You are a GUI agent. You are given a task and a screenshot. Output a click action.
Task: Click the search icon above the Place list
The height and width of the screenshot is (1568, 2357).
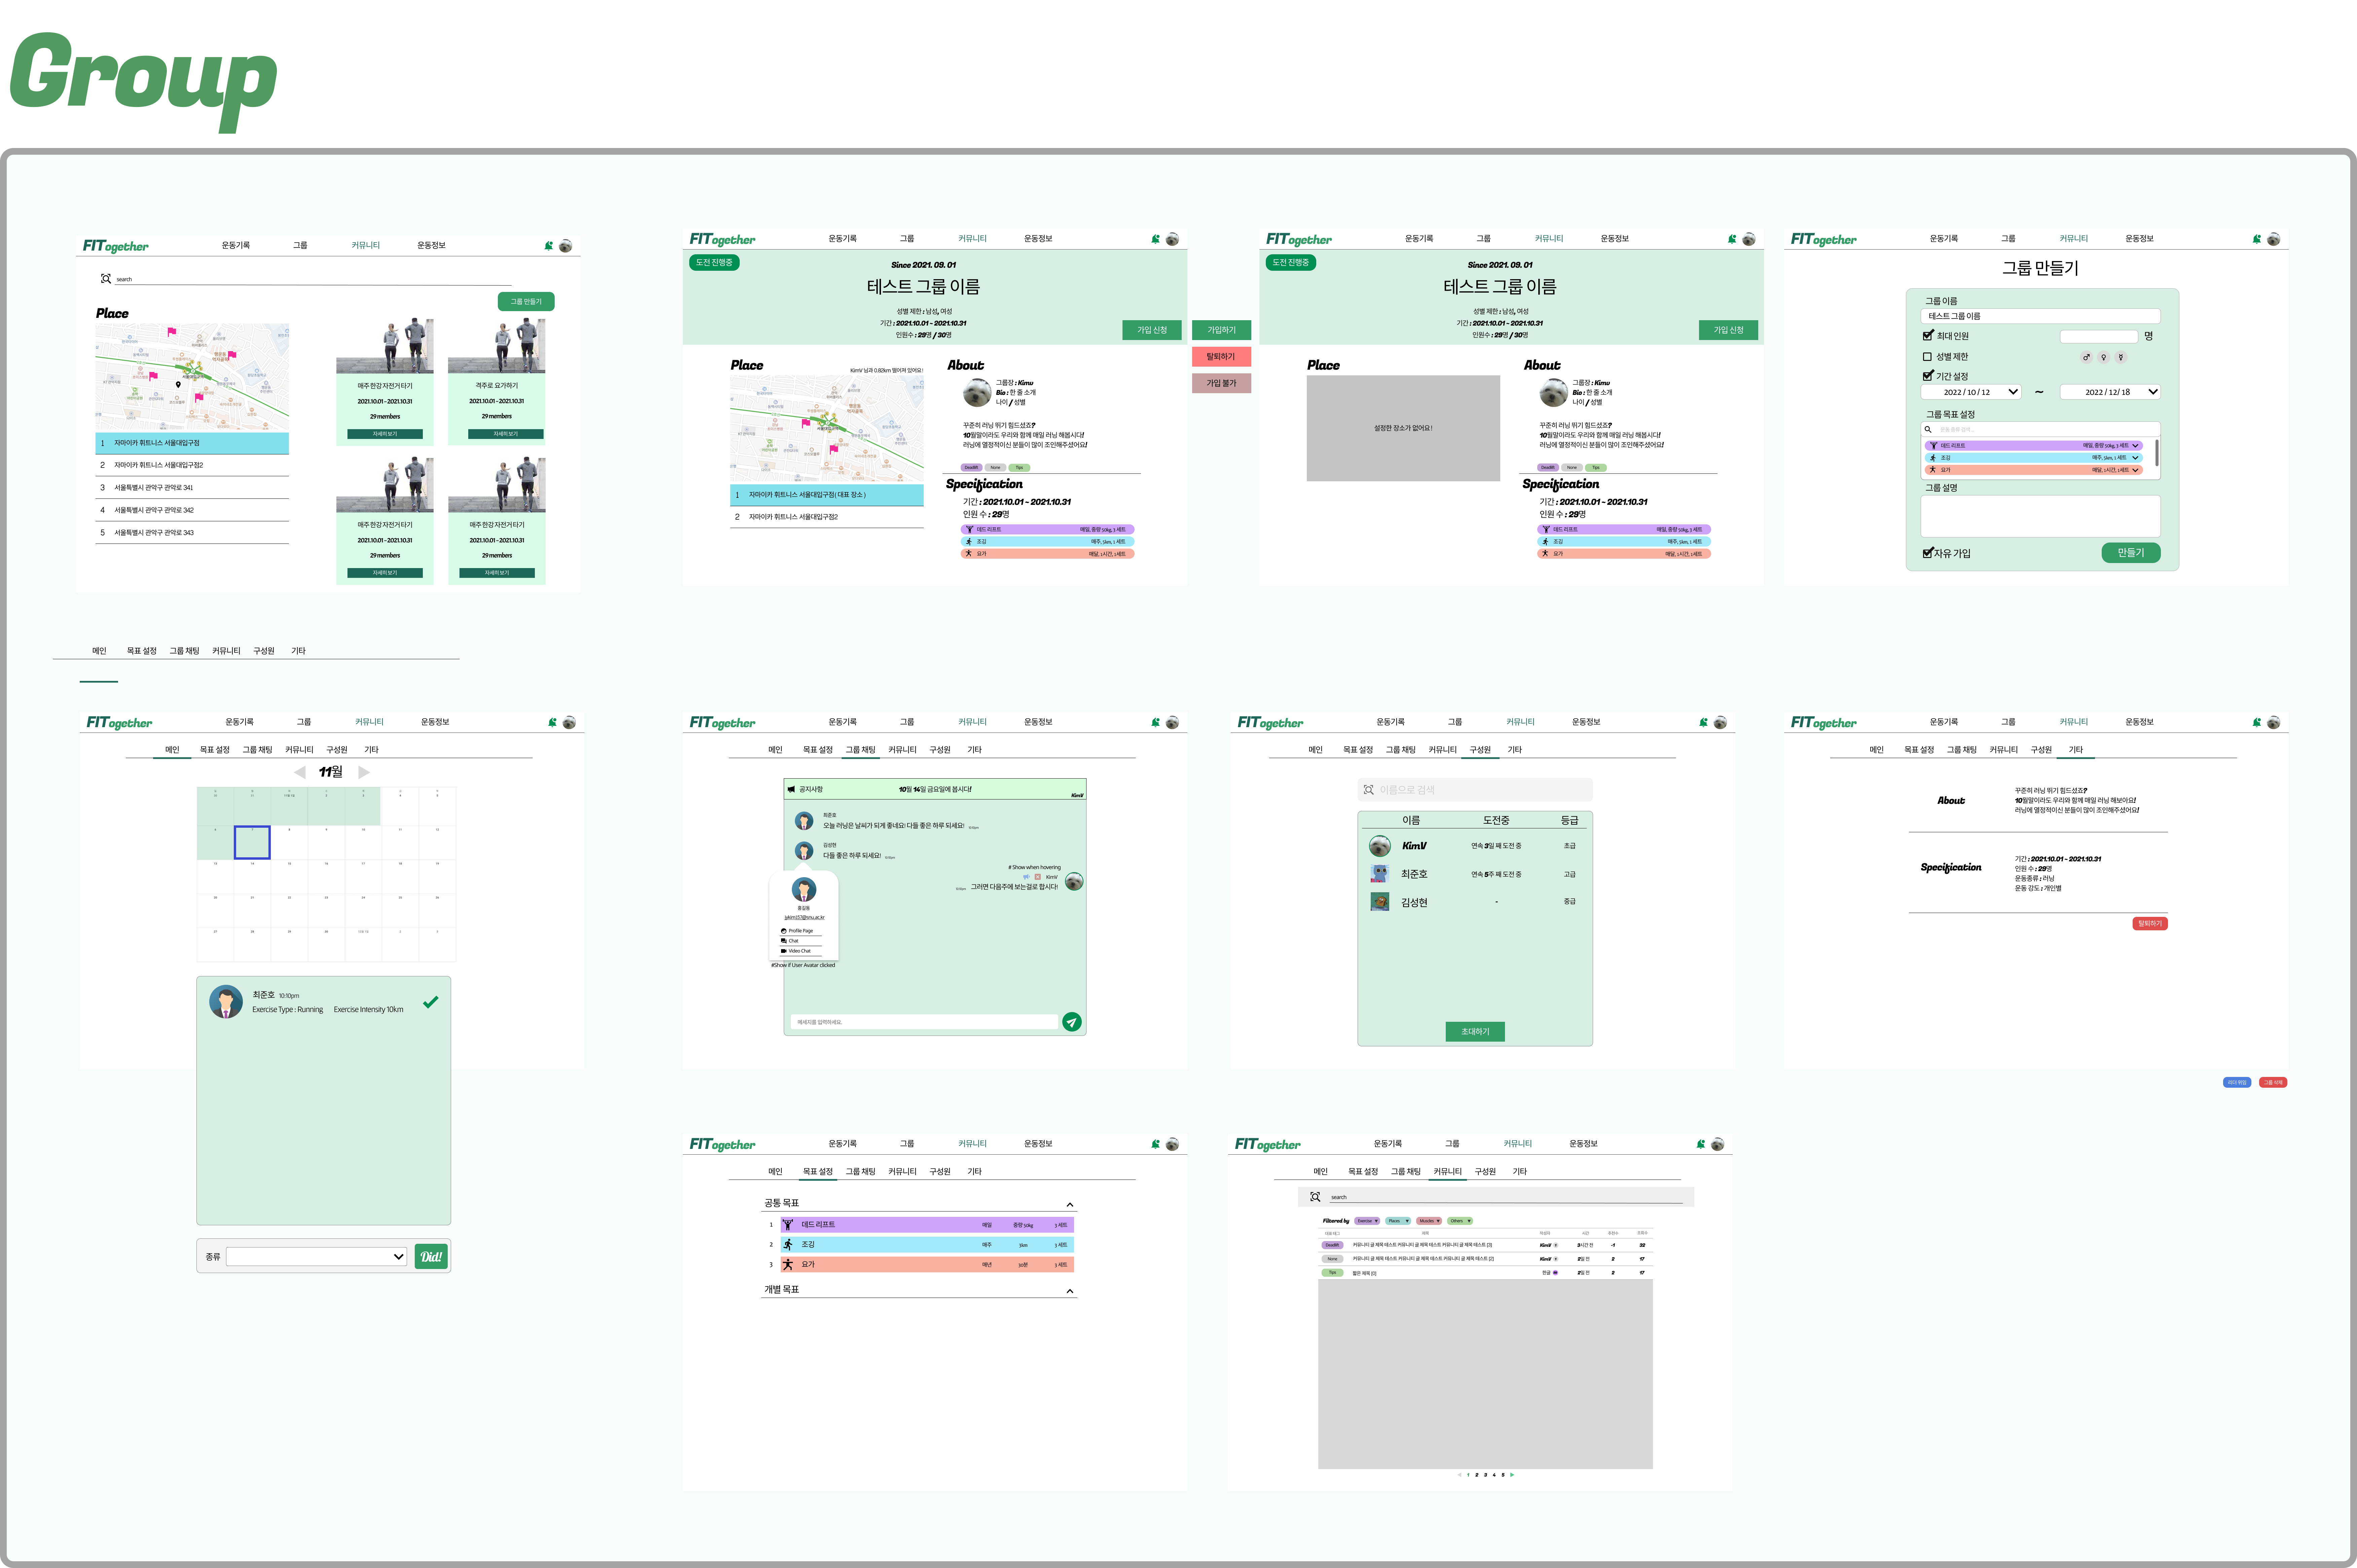coord(106,279)
